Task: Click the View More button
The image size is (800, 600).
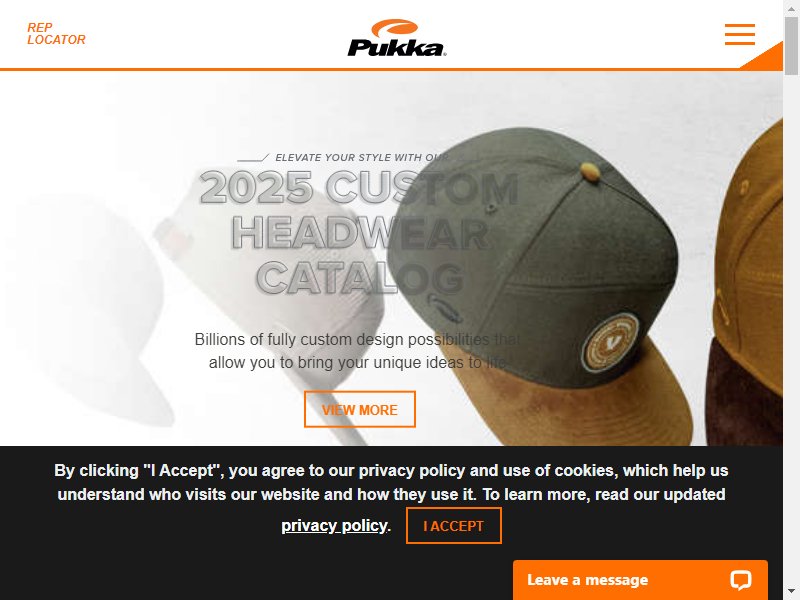Action: pos(360,409)
